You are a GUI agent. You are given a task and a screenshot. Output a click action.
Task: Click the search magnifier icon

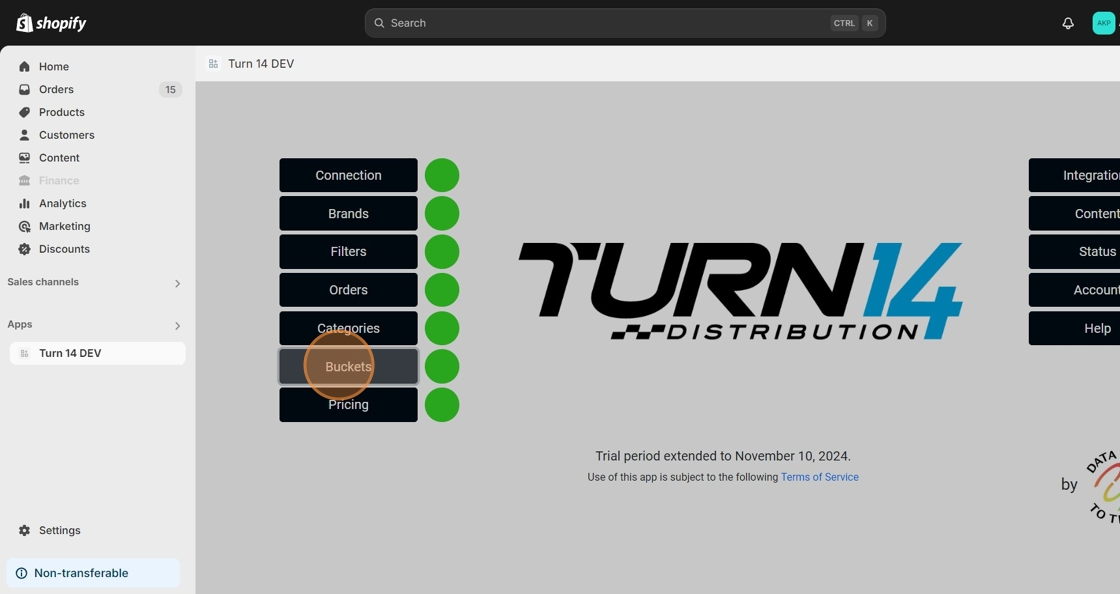379,23
